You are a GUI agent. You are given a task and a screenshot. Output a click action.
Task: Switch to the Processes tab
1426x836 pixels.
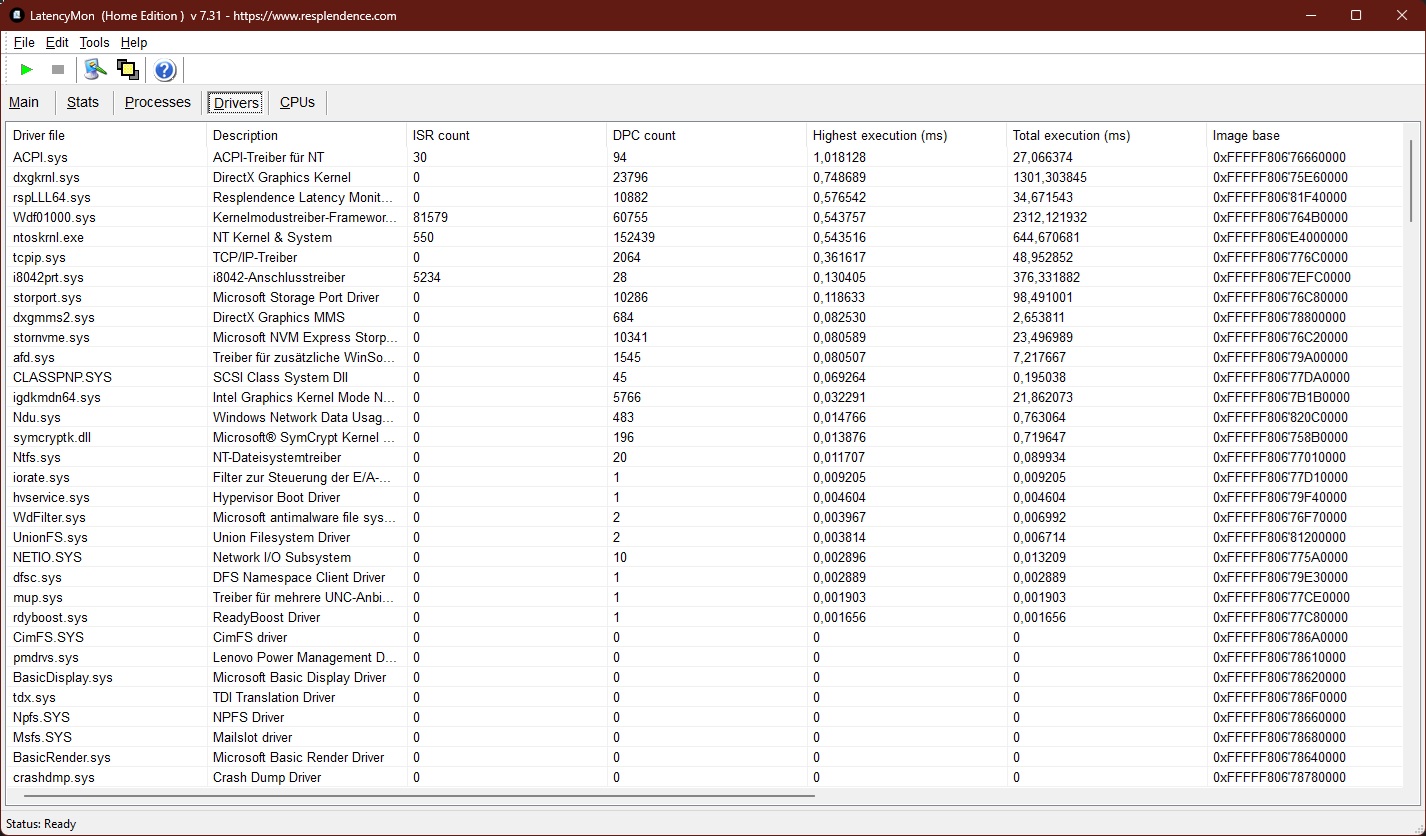pos(158,102)
